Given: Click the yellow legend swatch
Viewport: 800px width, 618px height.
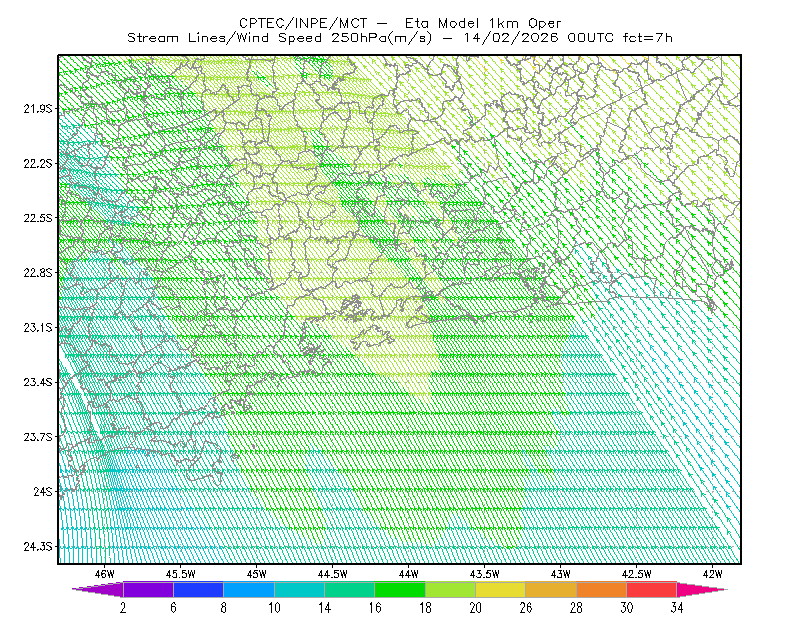Looking at the screenshot, I should (x=501, y=589).
